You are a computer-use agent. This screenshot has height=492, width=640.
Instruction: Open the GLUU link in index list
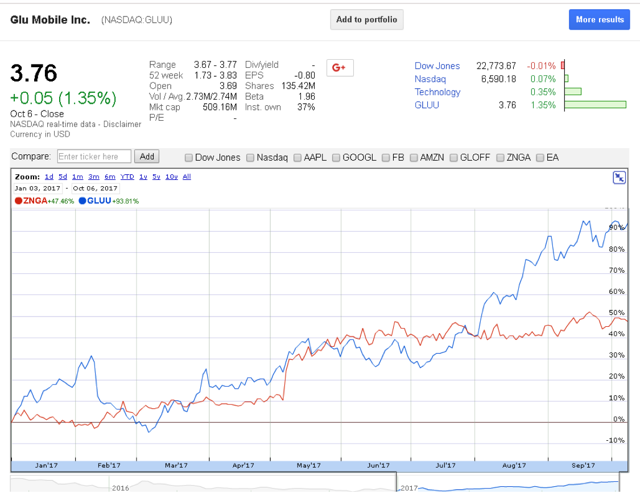(x=427, y=105)
